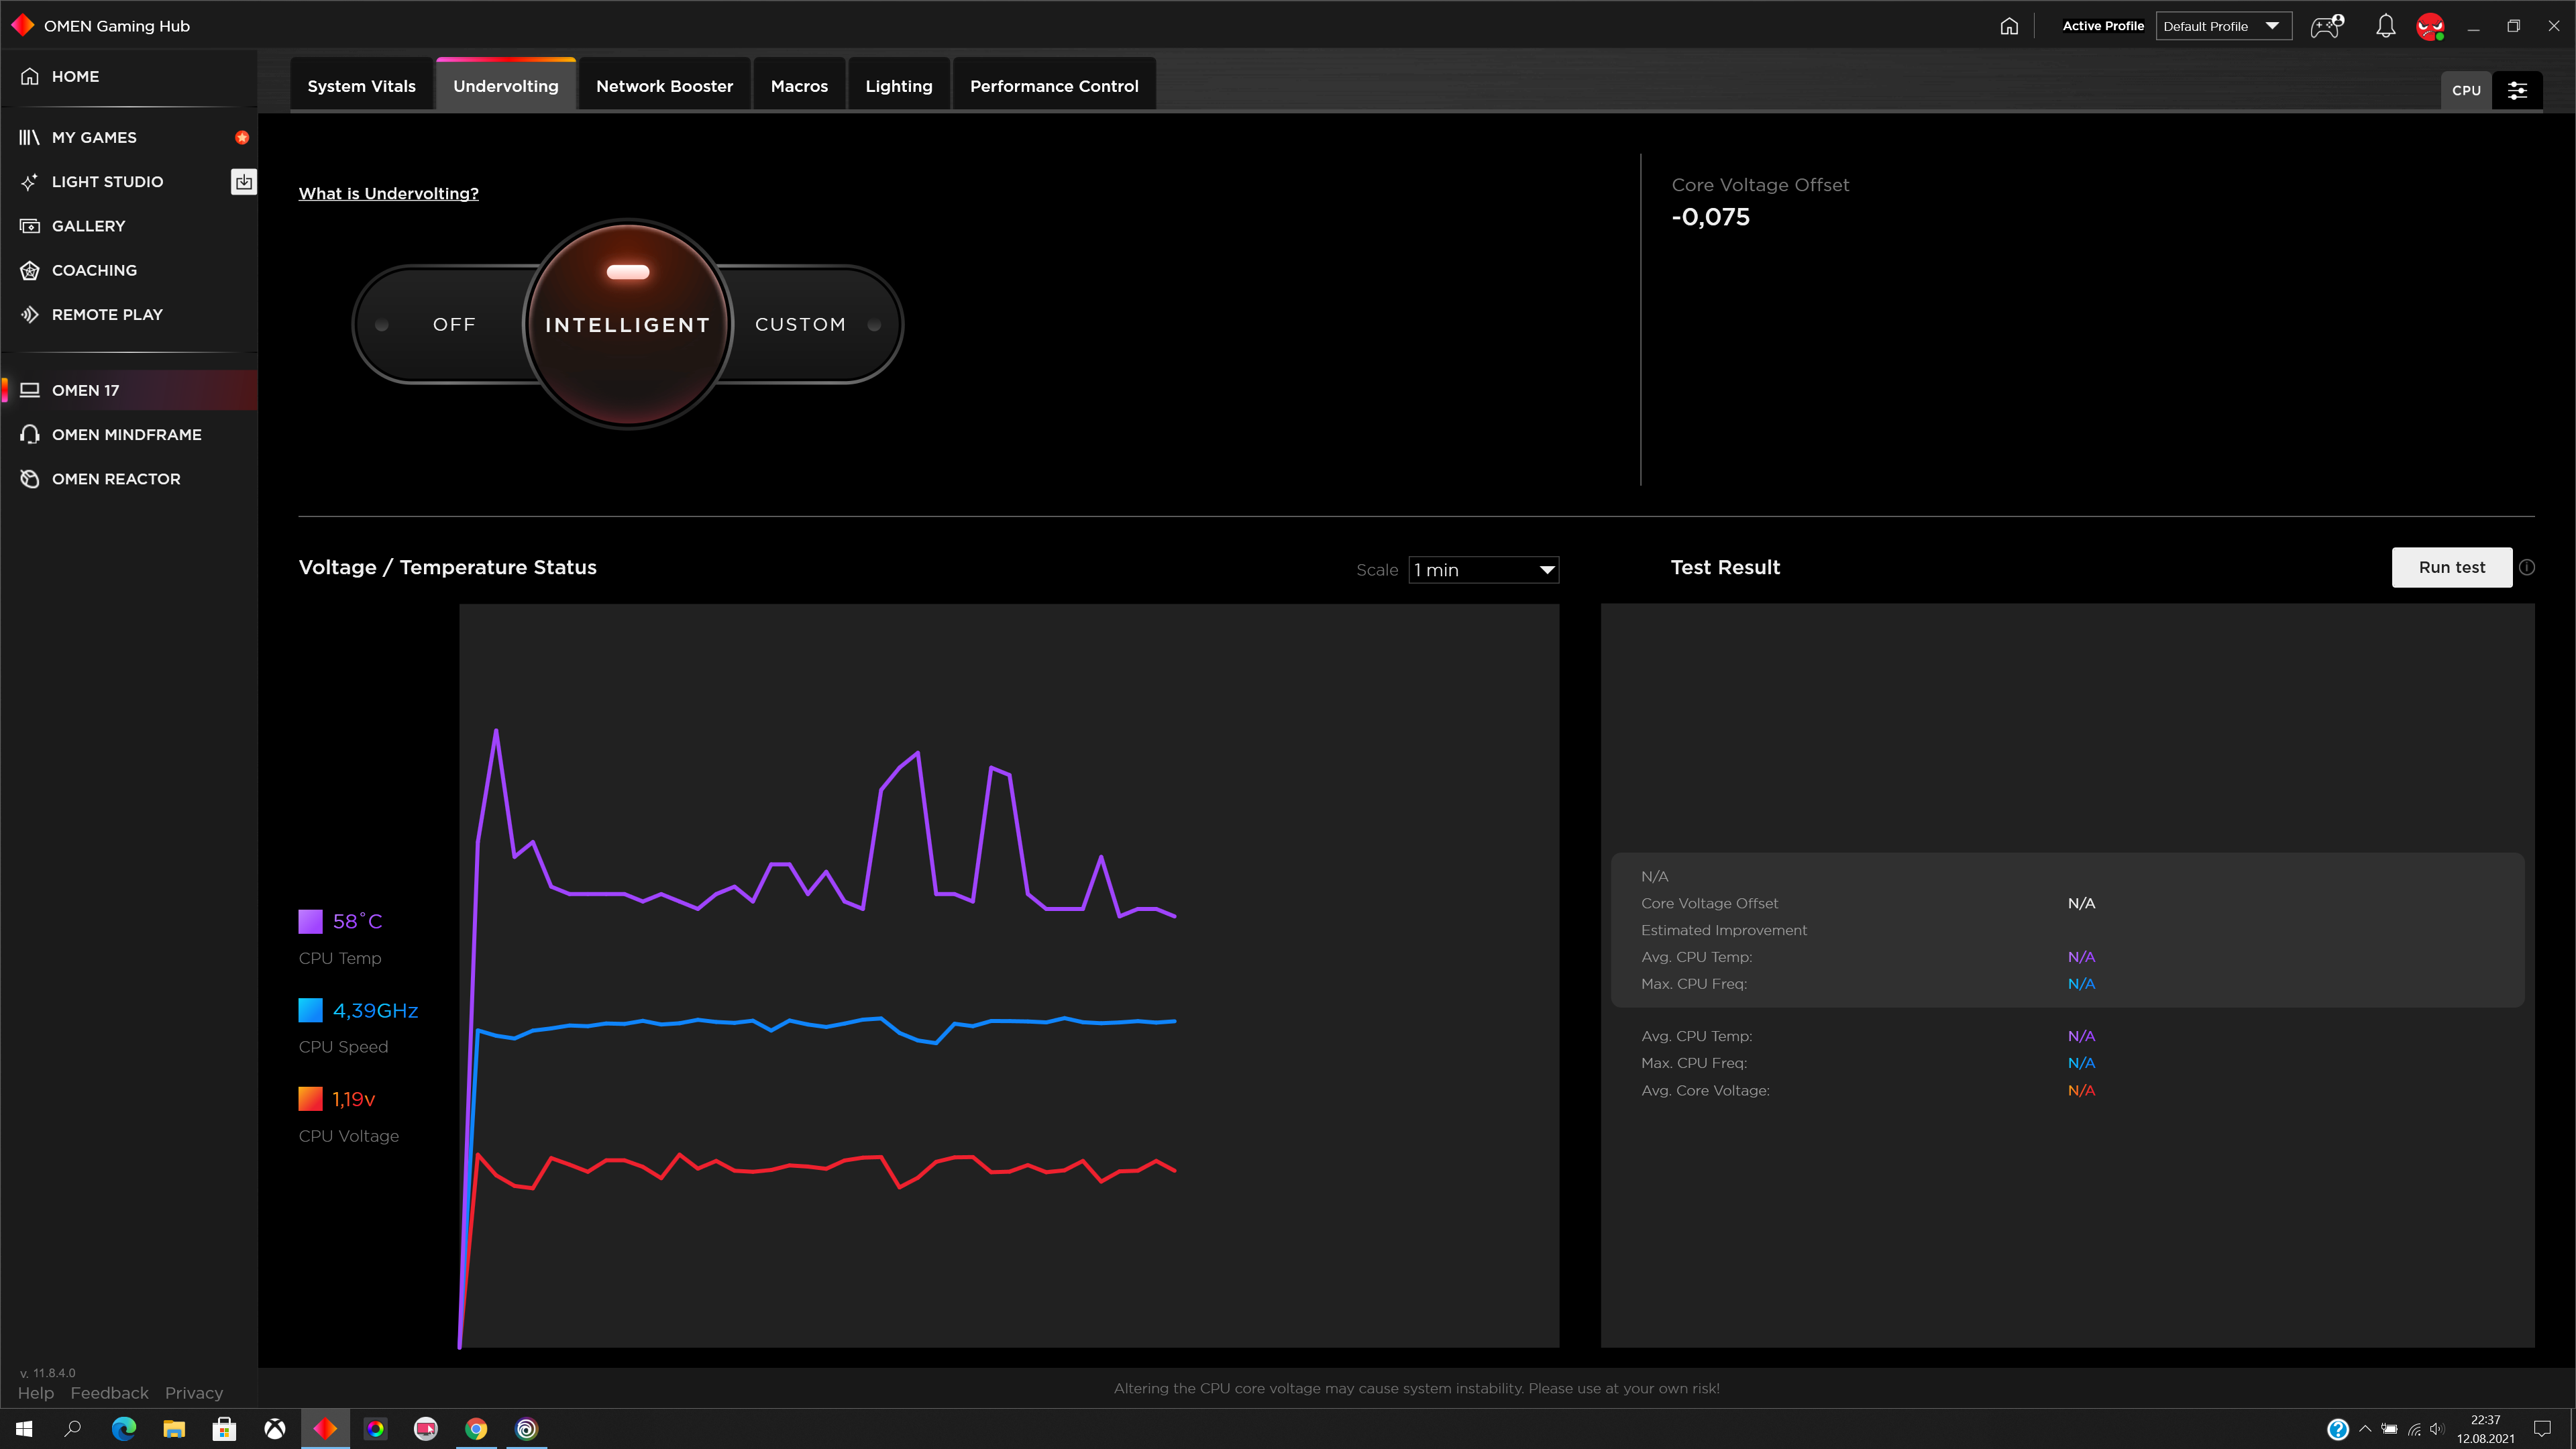The height and width of the screenshot is (1449, 2576).
Task: Go to the Macros tab
Action: click(799, 86)
